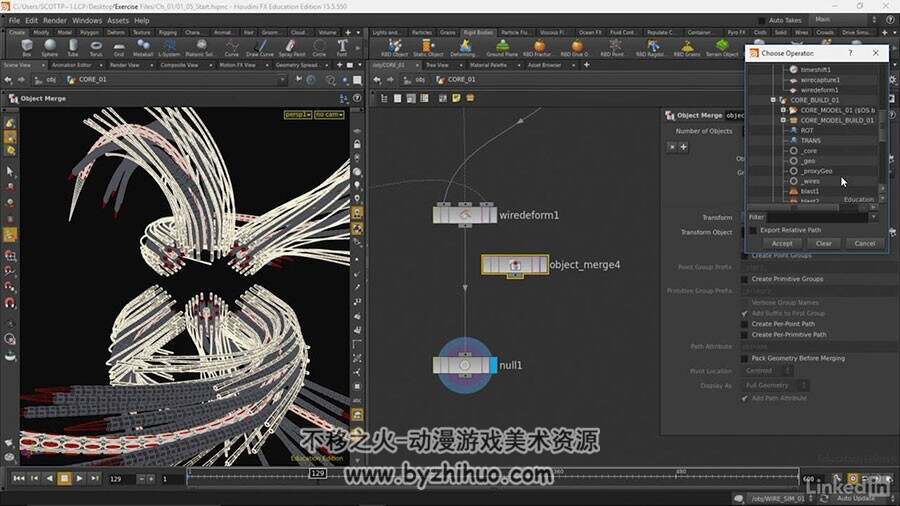
Task: Click the frame 129 marker on timeline
Action: coord(317,473)
